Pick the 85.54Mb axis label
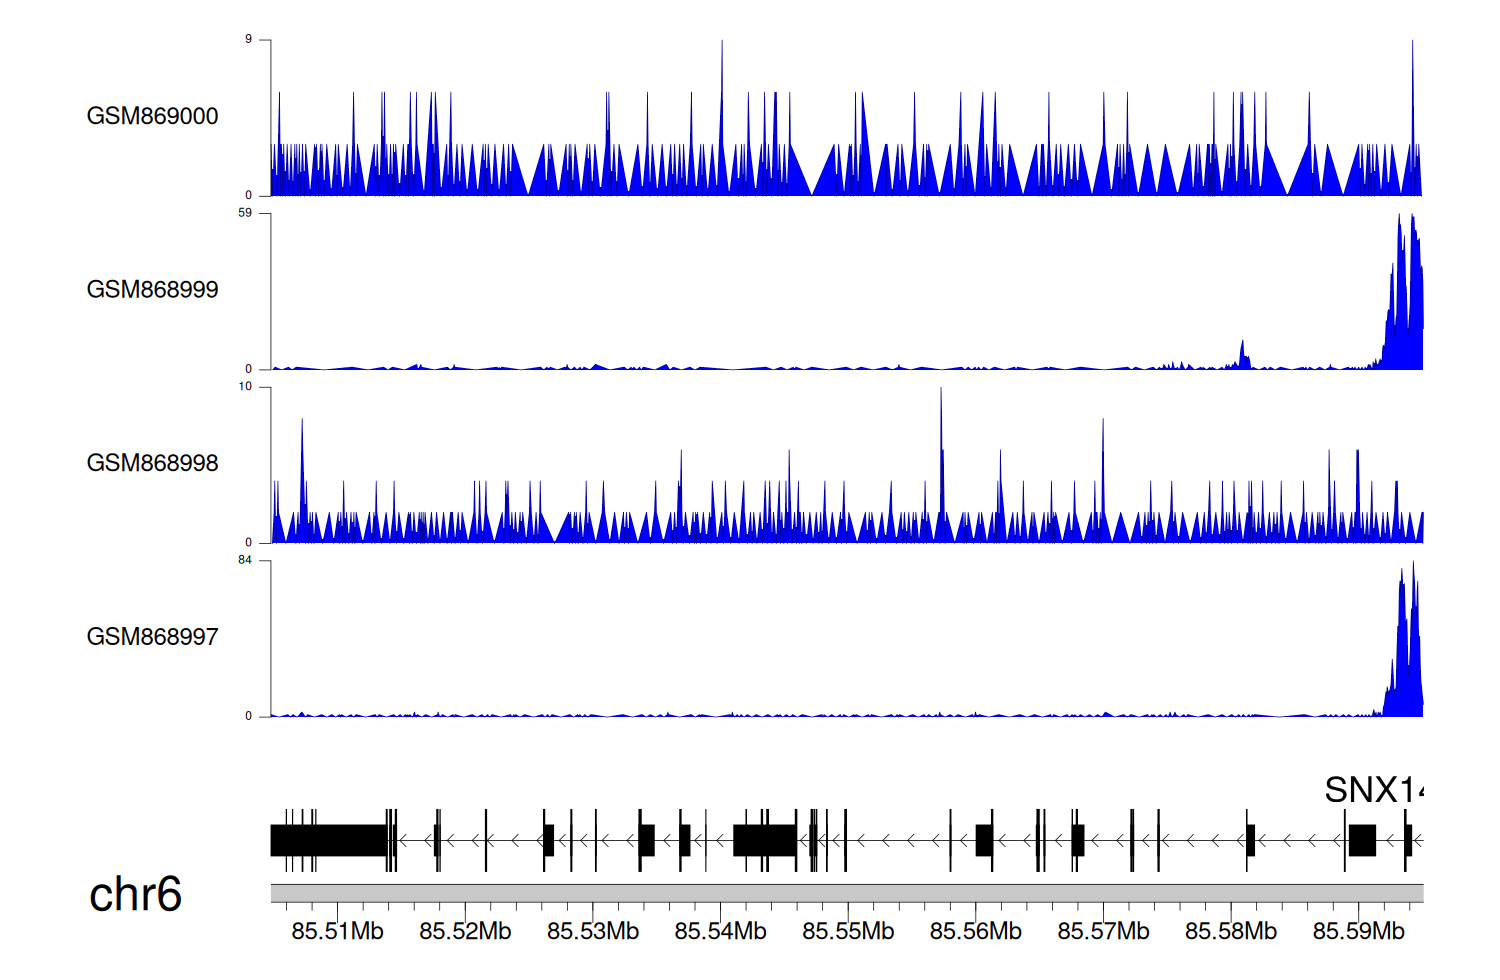Viewport: 1500px width, 980px height. (720, 931)
